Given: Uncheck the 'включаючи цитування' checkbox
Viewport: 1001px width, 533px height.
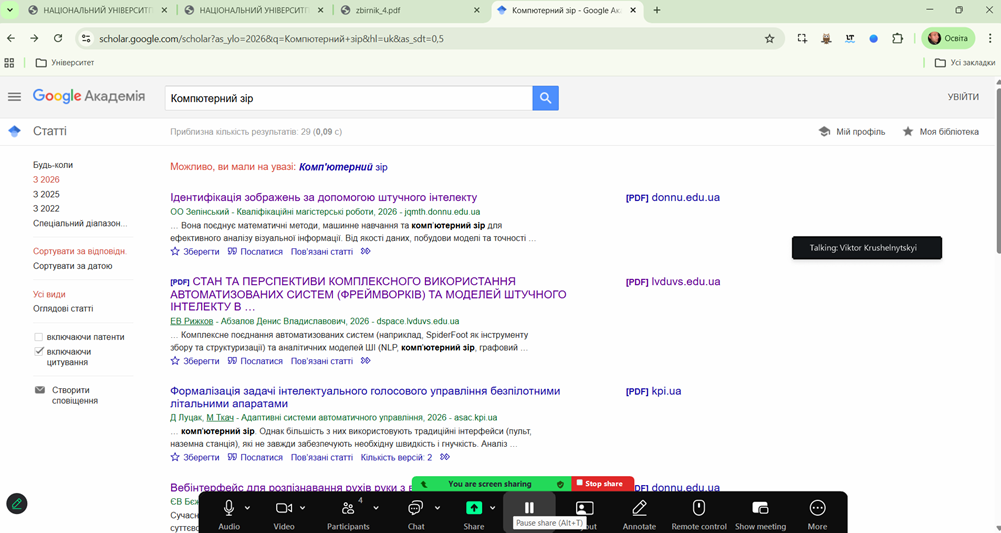Looking at the screenshot, I should [39, 352].
